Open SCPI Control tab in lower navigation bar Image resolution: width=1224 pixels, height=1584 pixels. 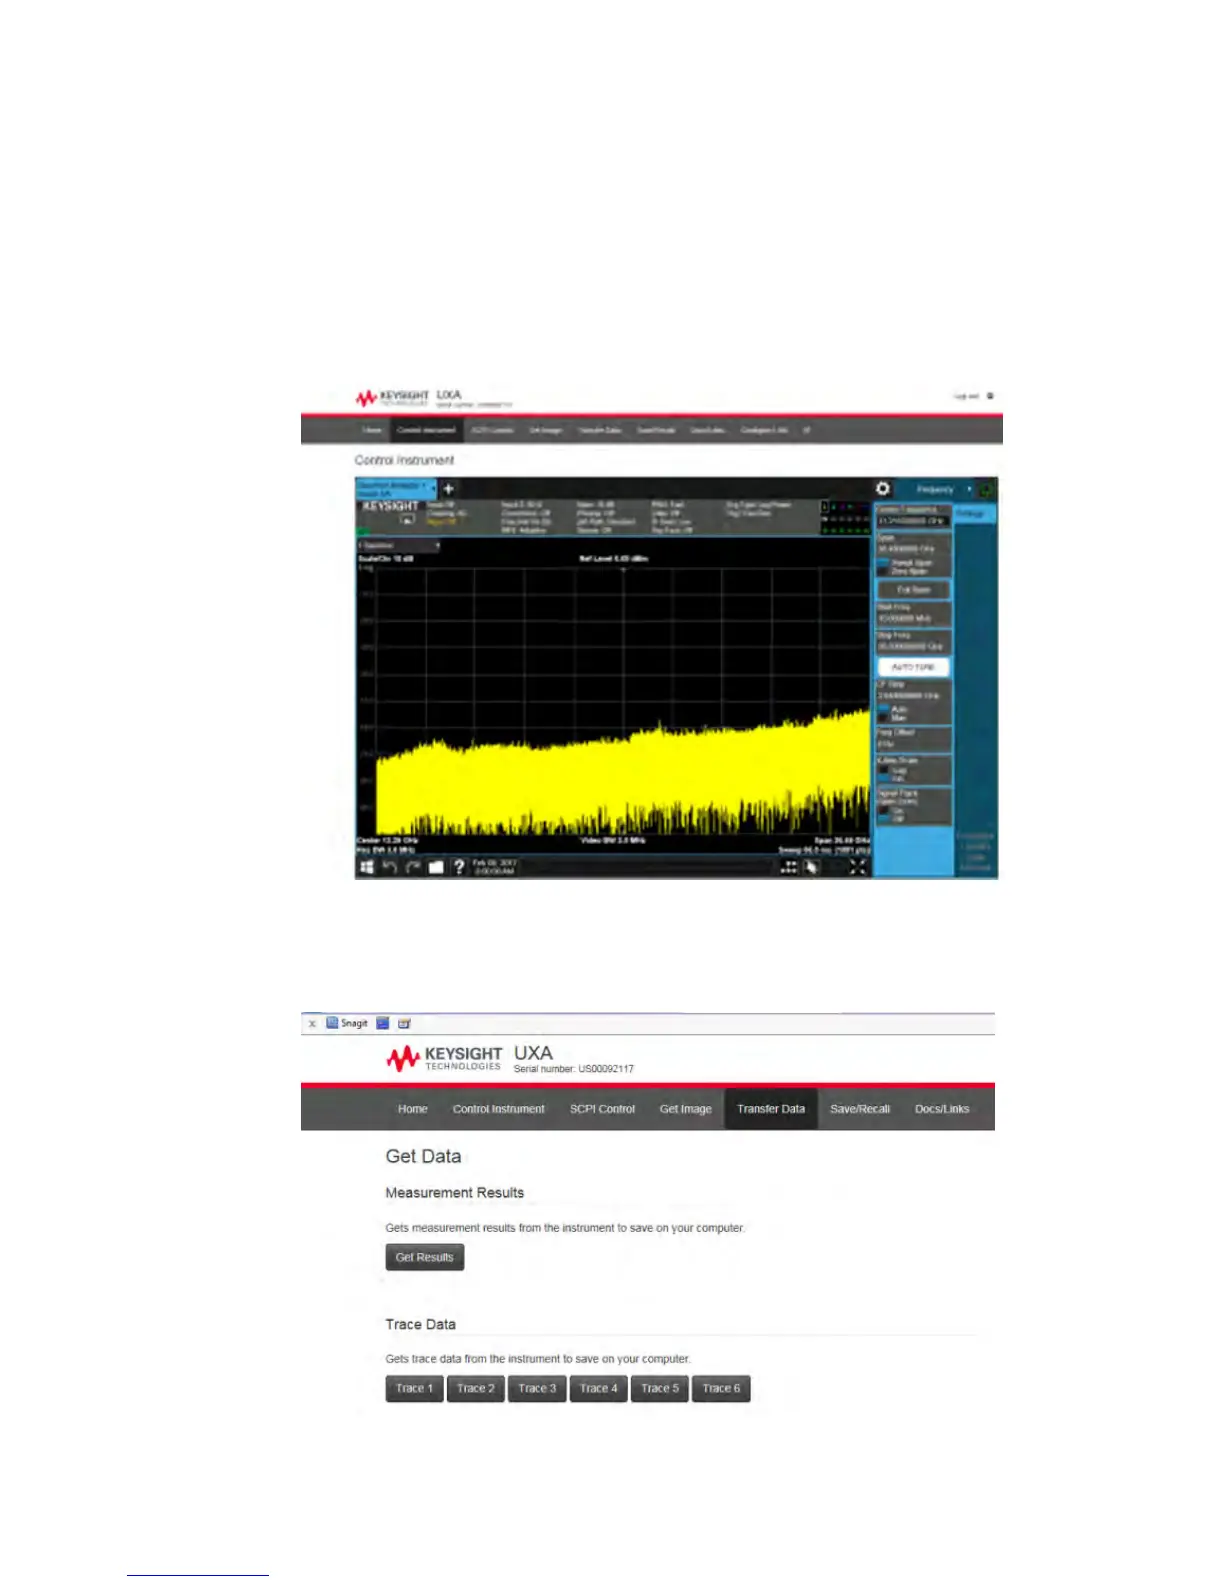[x=602, y=1109]
